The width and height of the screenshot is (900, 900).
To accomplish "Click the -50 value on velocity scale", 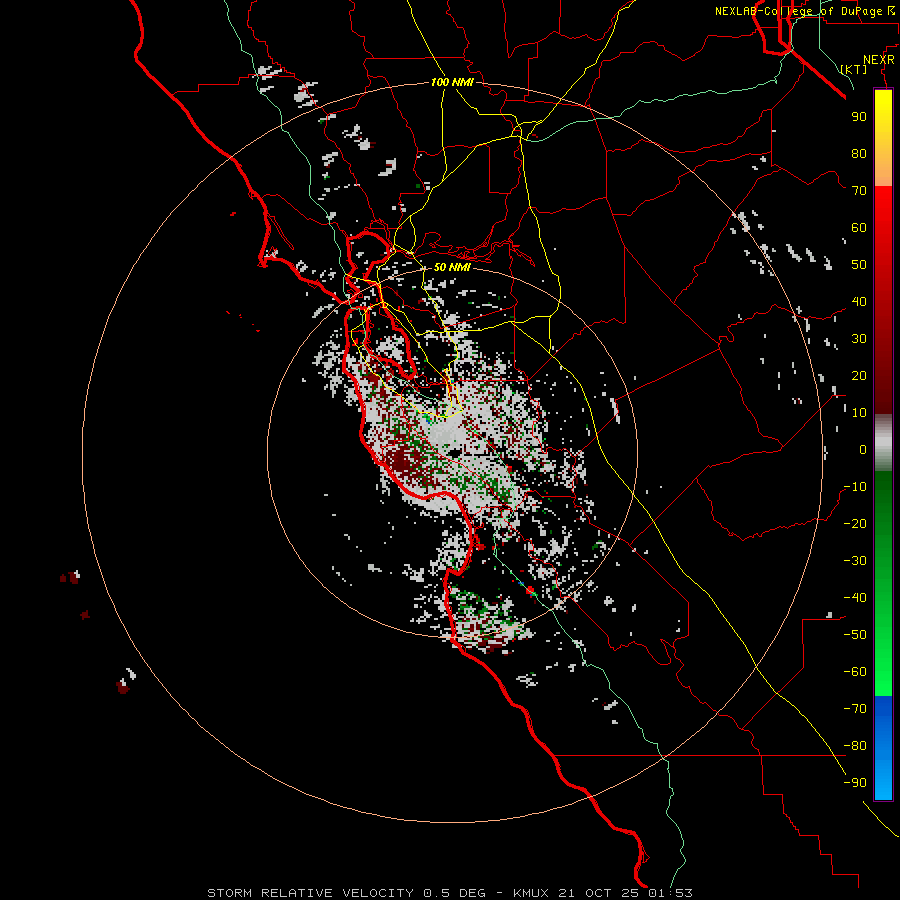I will tap(855, 635).
